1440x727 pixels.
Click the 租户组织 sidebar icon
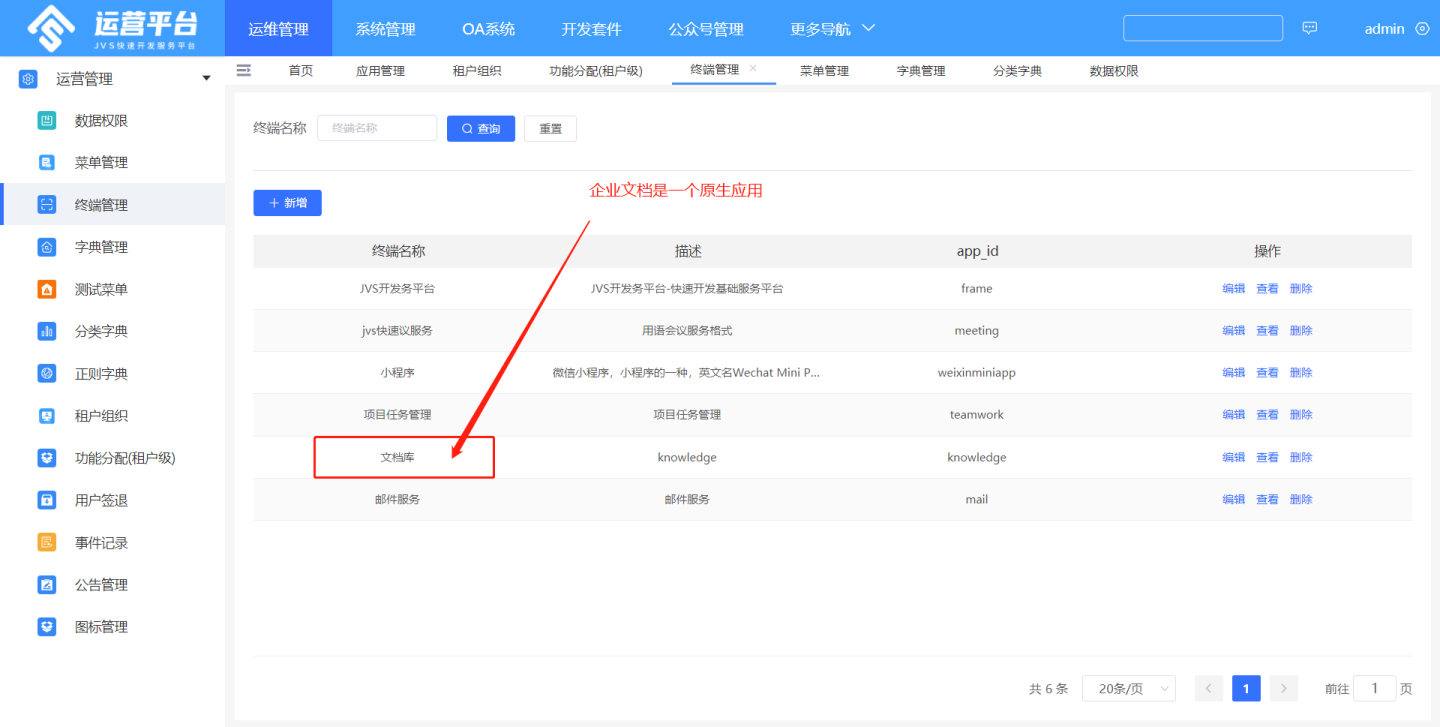[x=47, y=416]
